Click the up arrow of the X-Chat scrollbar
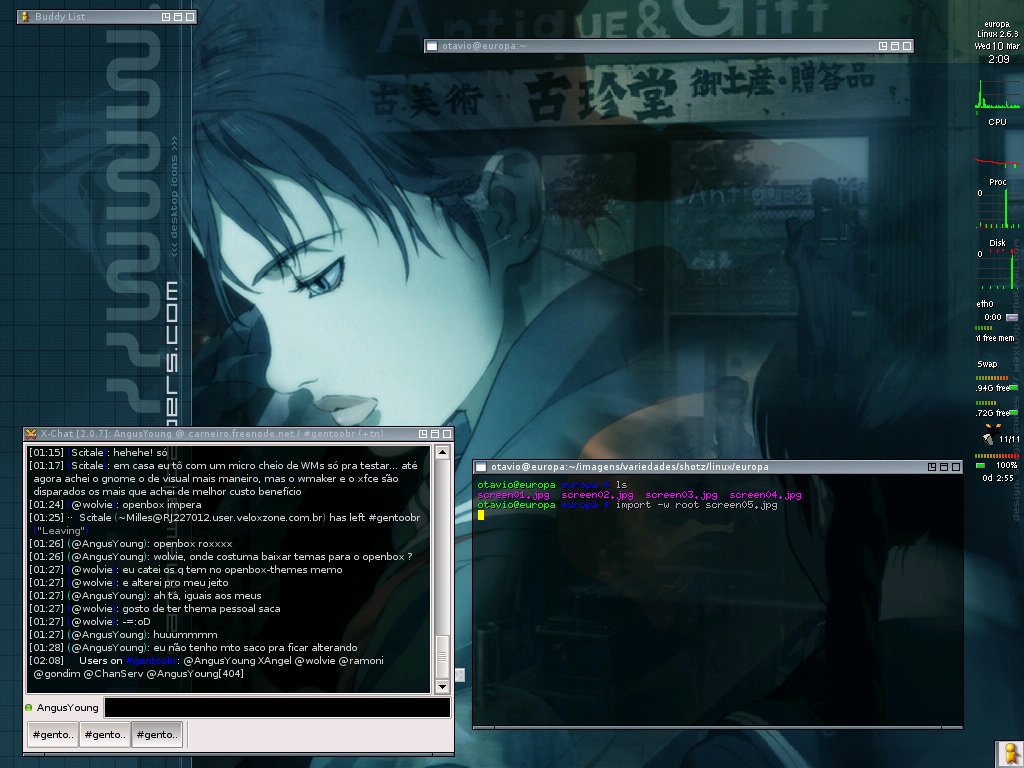The image size is (1024, 768). [442, 452]
